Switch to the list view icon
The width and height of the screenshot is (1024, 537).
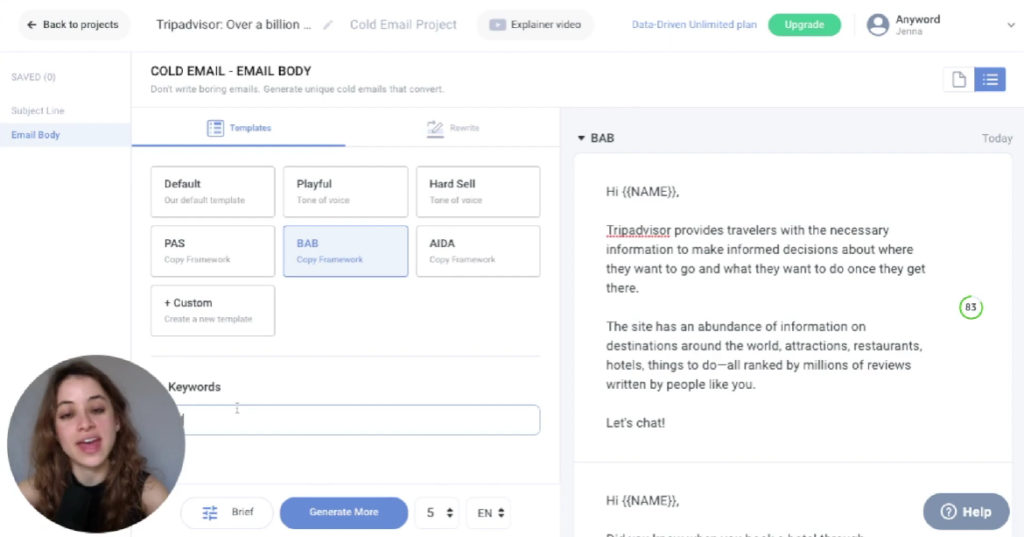click(x=990, y=80)
